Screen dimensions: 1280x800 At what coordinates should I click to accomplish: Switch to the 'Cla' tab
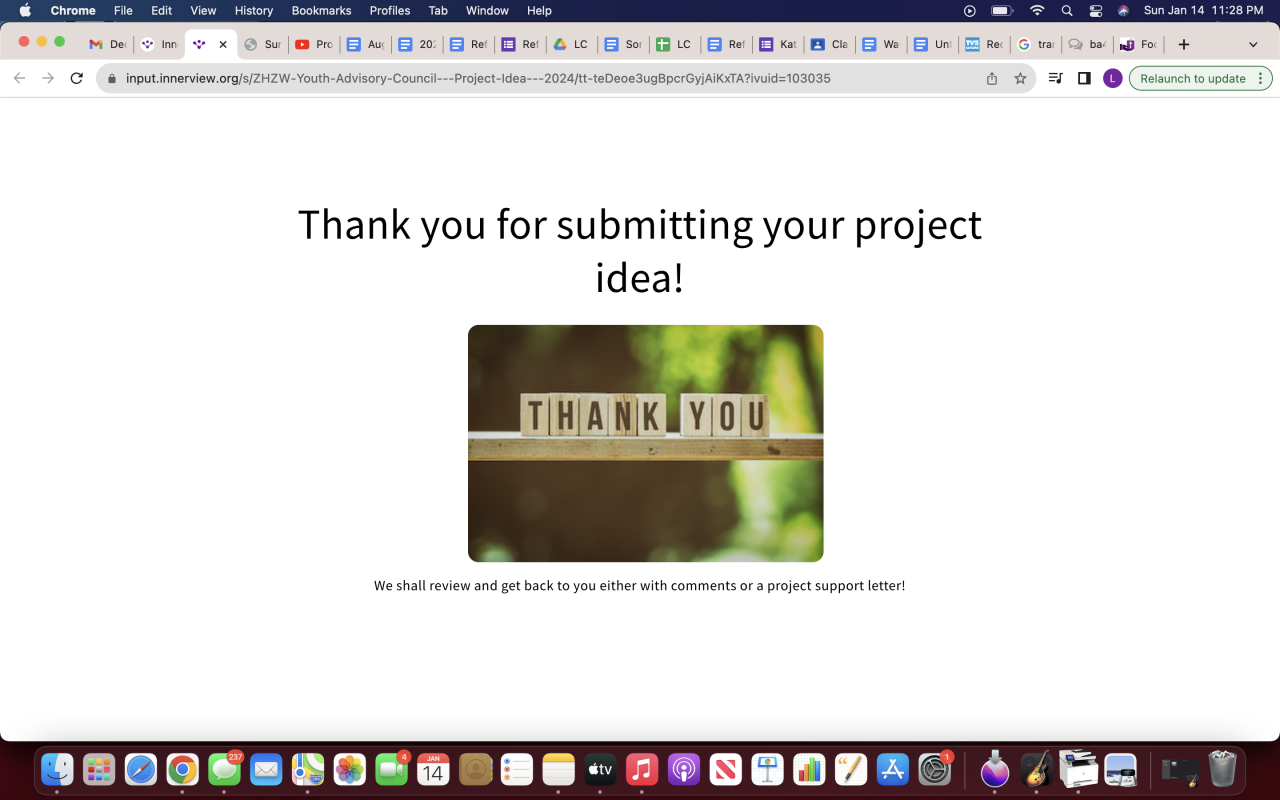[828, 44]
